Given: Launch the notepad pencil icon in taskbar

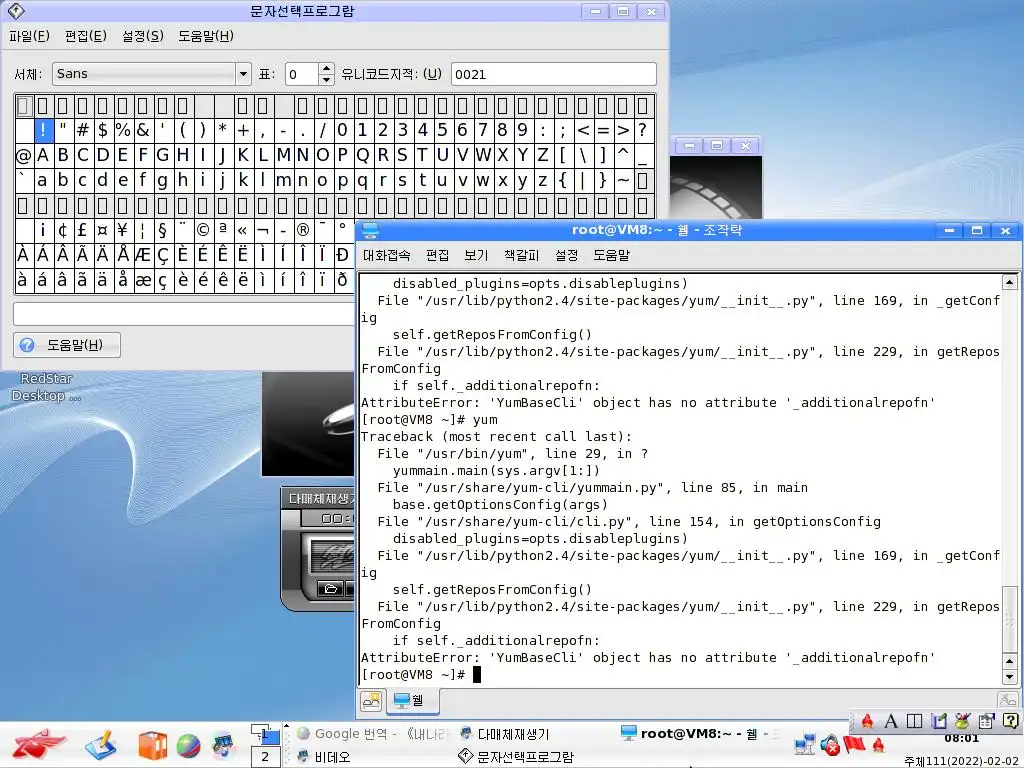Looking at the screenshot, I should tap(100, 745).
